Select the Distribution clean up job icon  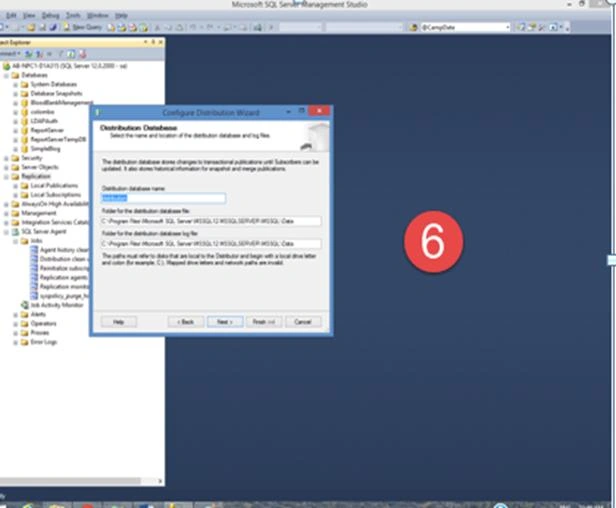coord(34,259)
